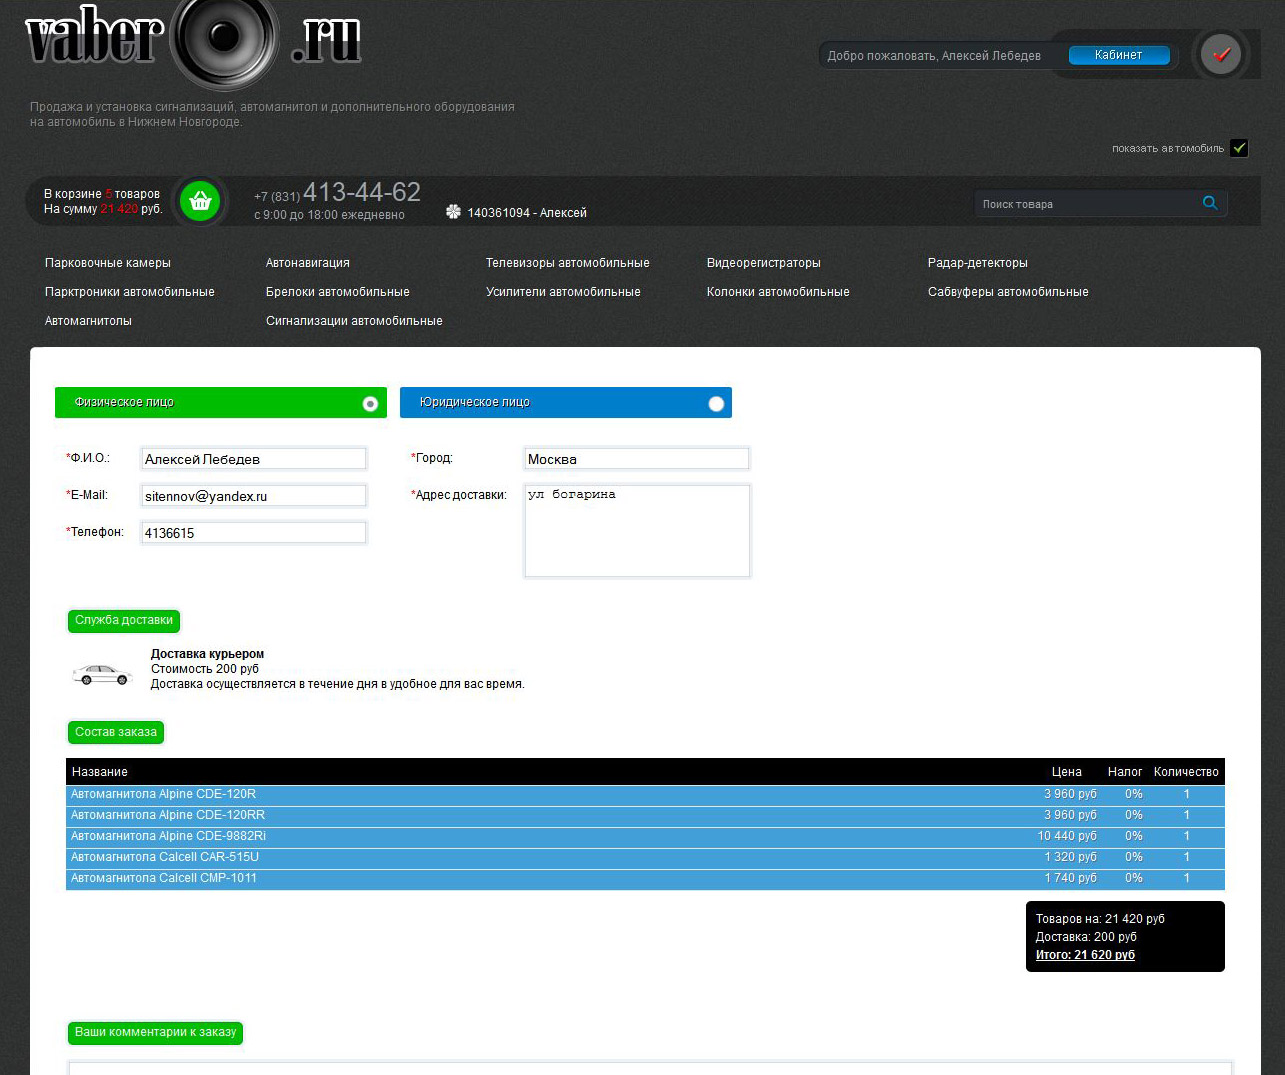
Task: Click the '10 440 руб' price cell
Action: pos(1067,837)
